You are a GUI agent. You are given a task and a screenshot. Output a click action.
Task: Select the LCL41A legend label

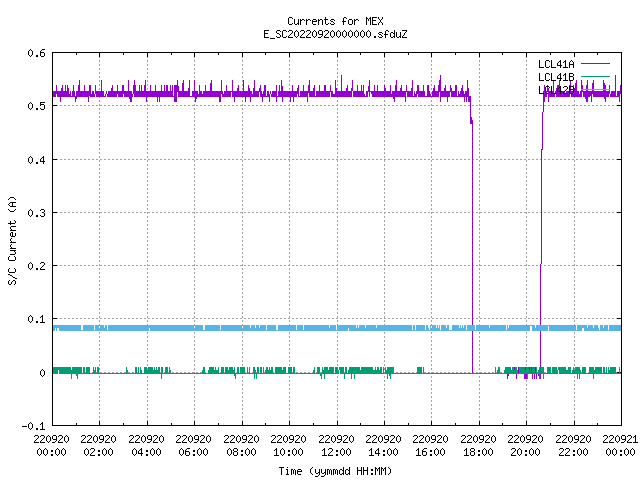click(x=556, y=64)
